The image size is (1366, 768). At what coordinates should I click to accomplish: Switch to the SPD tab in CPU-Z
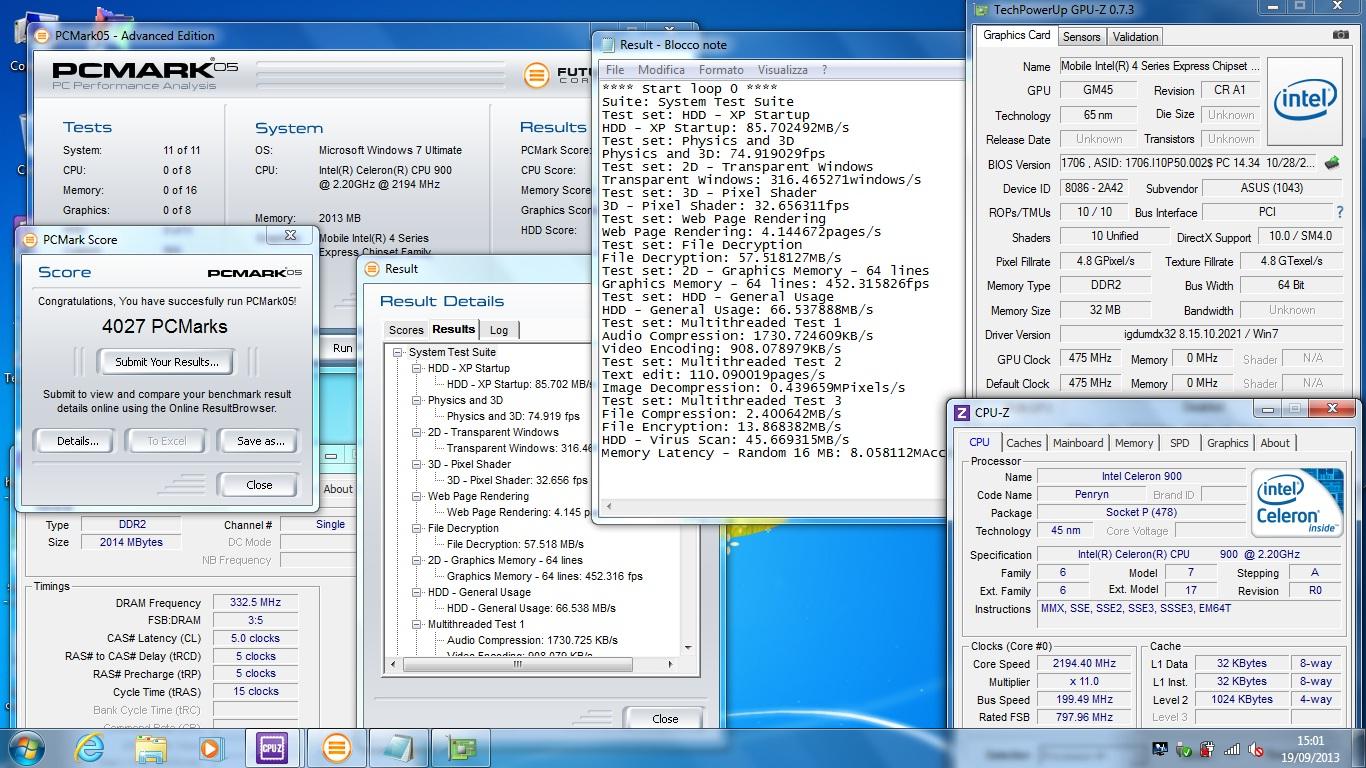(x=1179, y=443)
